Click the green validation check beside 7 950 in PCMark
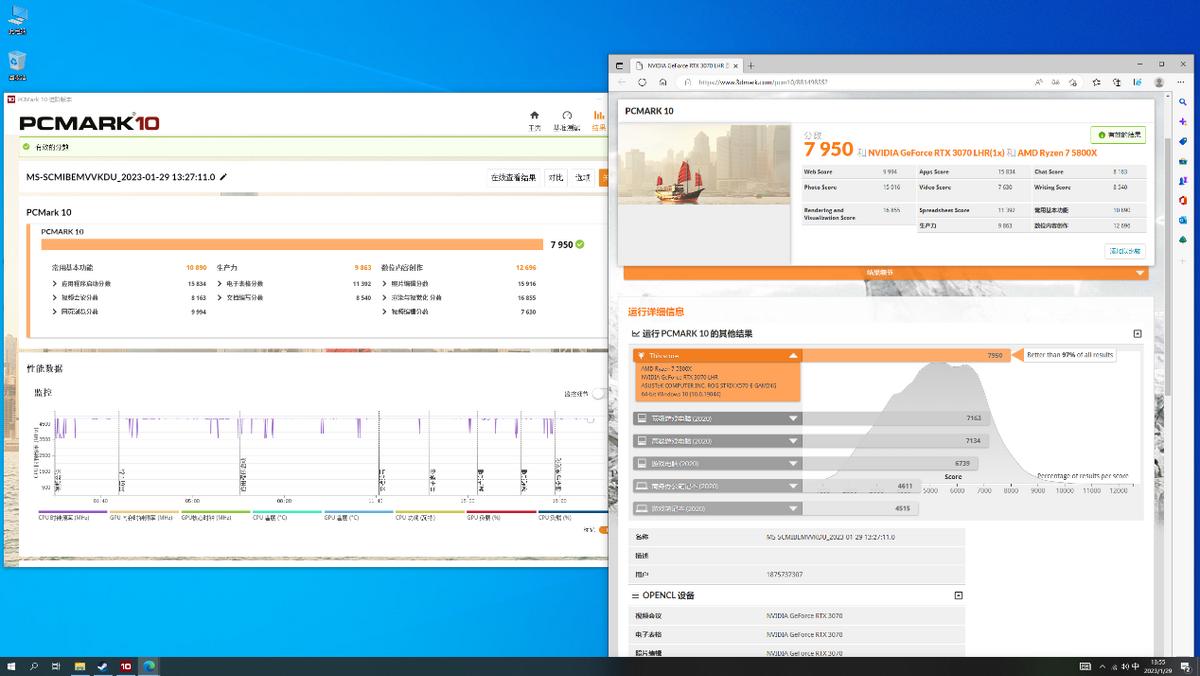The height and width of the screenshot is (676, 1200). [x=580, y=244]
